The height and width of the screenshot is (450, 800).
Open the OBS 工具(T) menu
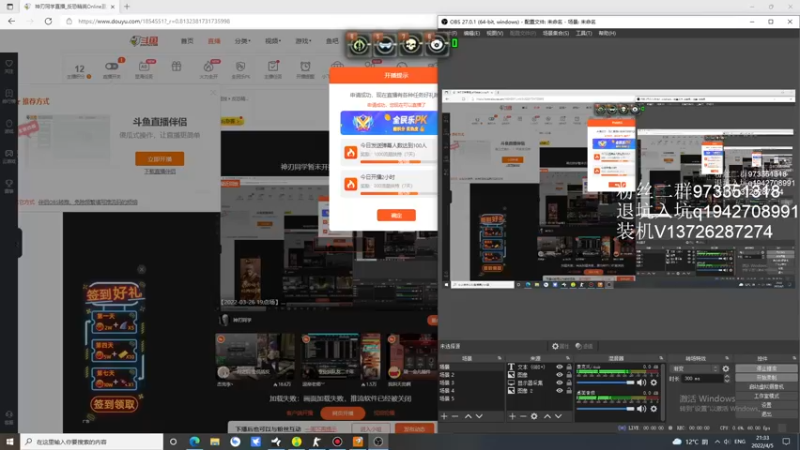coord(584,33)
